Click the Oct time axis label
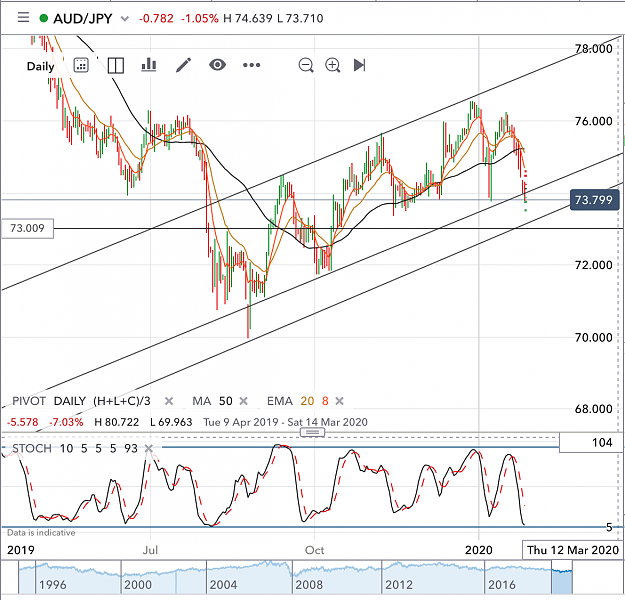The image size is (625, 600). 314,550
